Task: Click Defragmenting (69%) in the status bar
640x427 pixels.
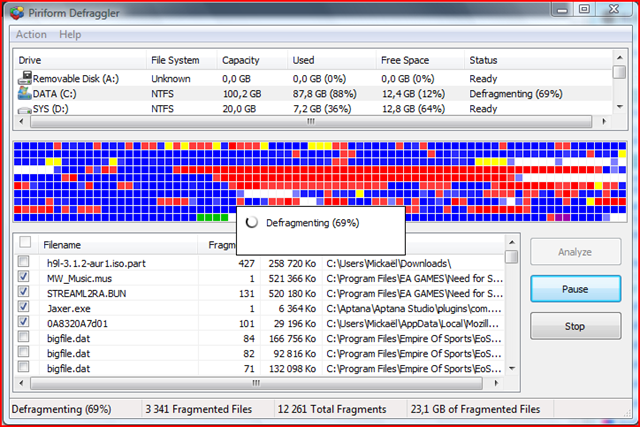Action: [61, 409]
